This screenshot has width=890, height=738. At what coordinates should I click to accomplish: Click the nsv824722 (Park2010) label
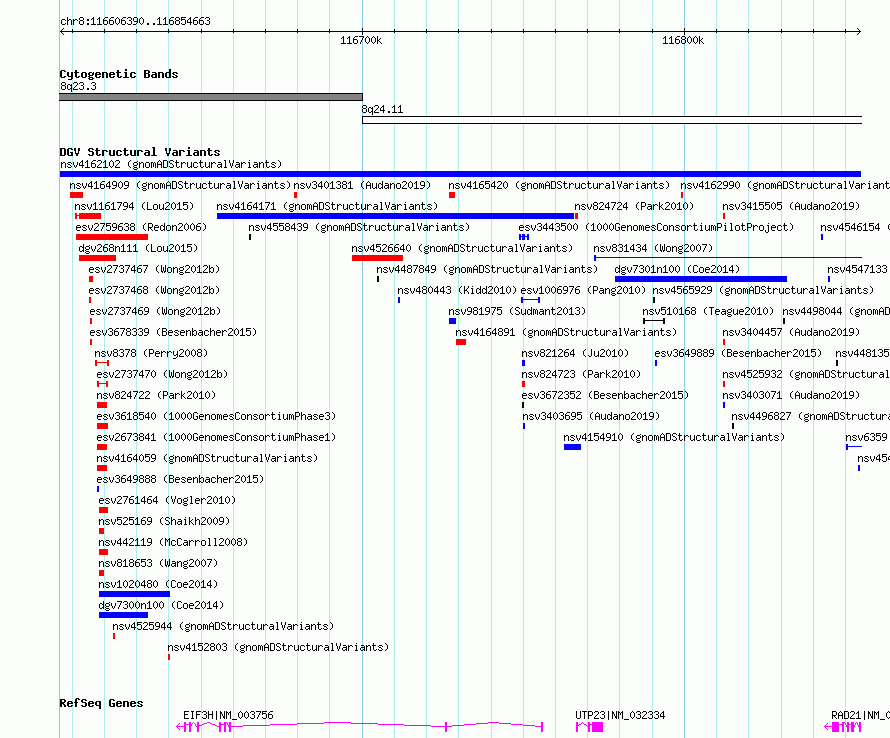click(156, 395)
